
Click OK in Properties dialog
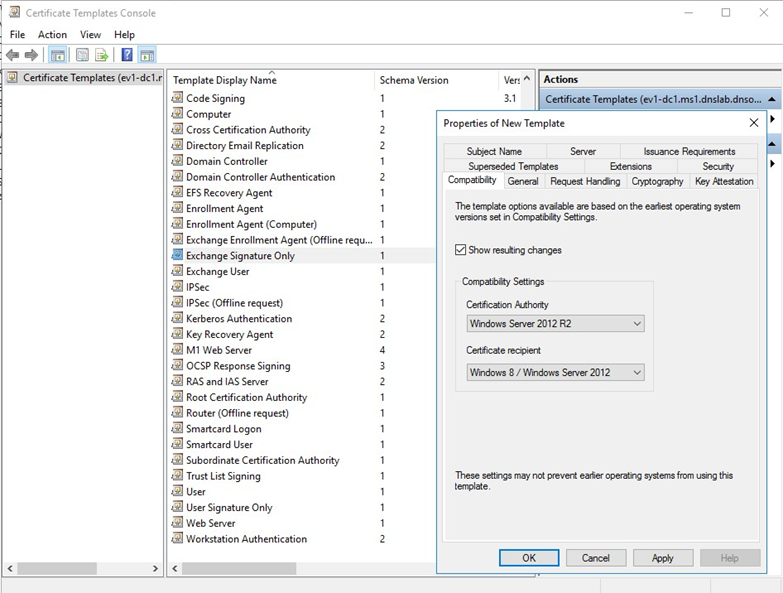coord(529,558)
